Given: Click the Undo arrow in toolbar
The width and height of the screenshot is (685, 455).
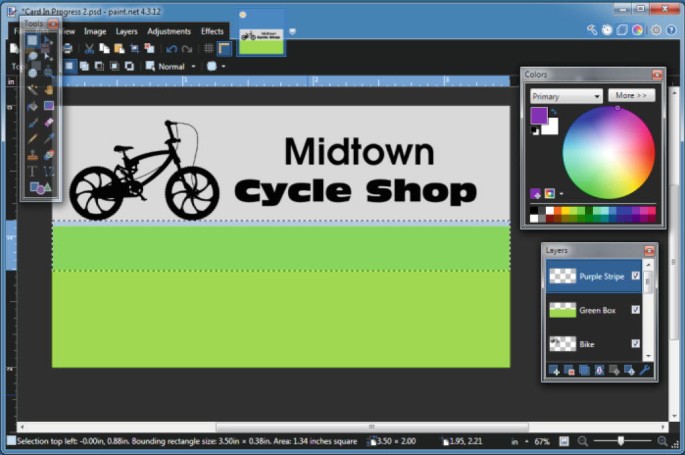Looking at the screenshot, I should (x=172, y=48).
